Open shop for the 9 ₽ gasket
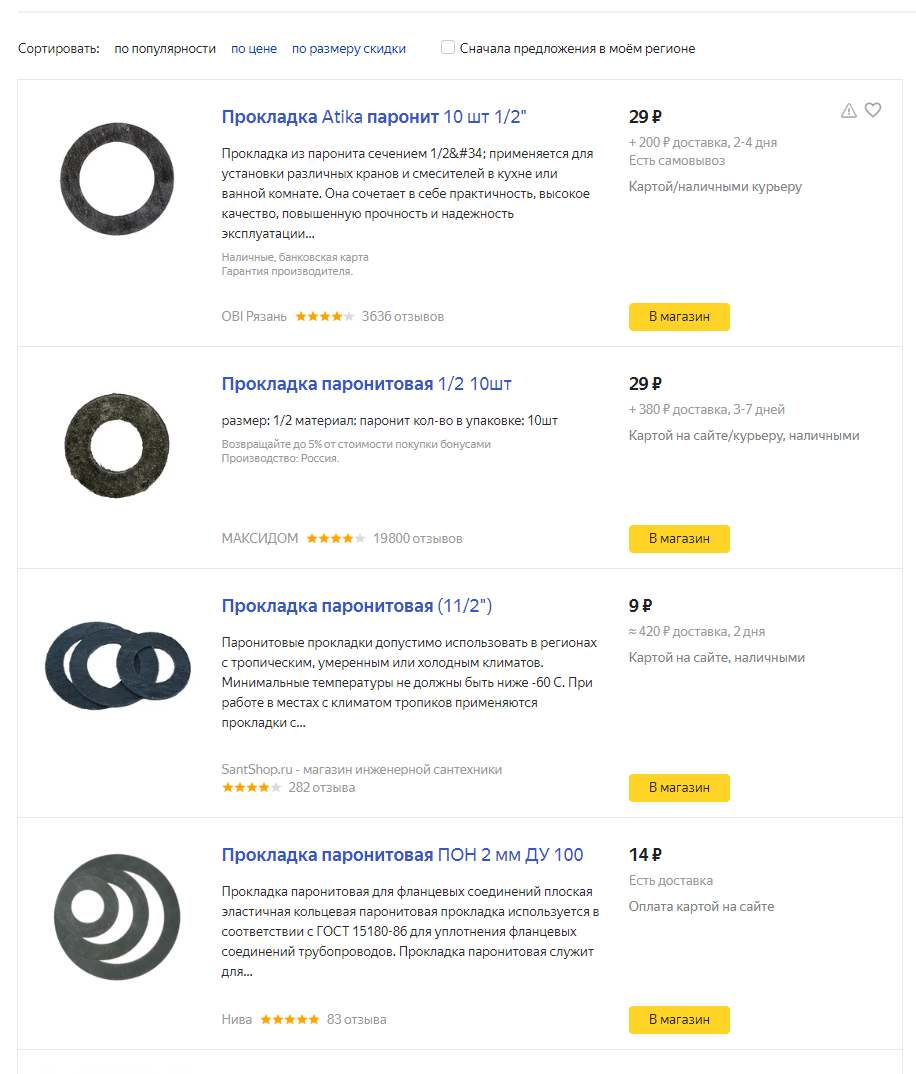This screenshot has width=916, height=1074. click(x=679, y=788)
